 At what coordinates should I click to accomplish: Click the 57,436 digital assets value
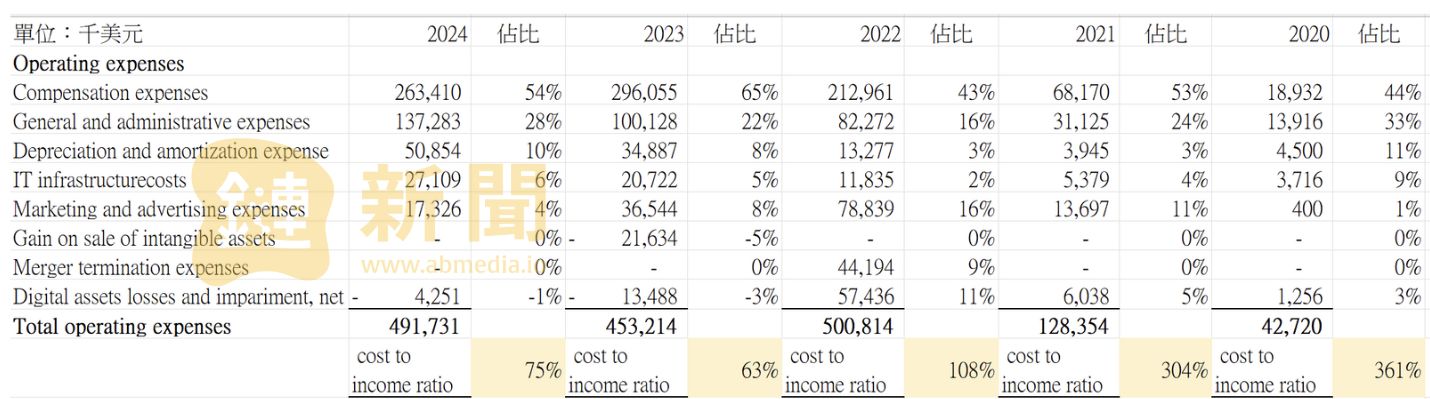867,298
